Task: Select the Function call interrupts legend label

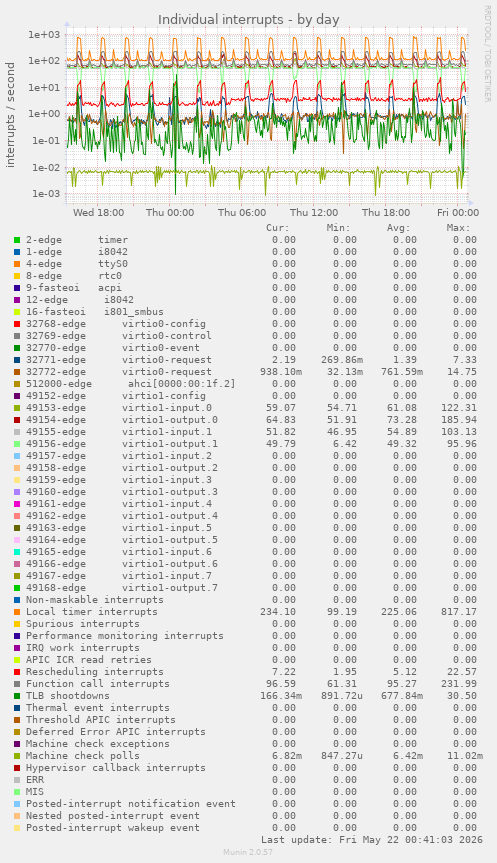Action: pos(98,684)
